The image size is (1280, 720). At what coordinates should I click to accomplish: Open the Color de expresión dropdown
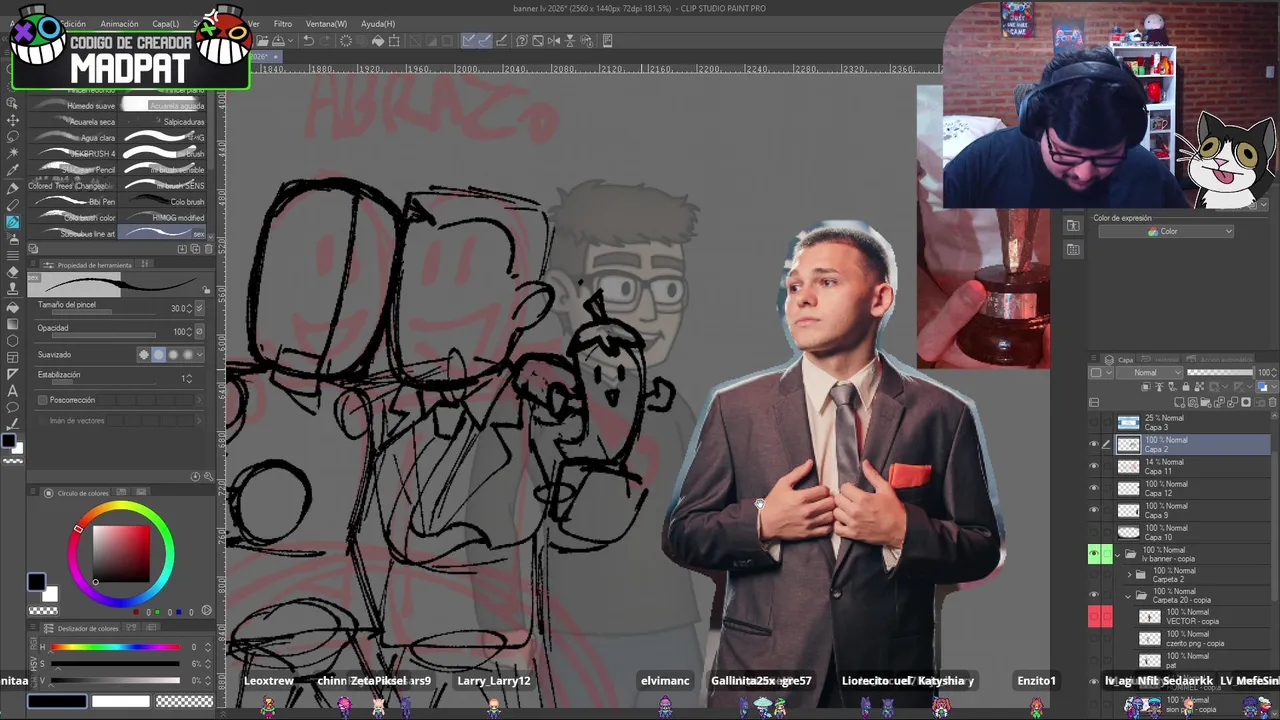click(1166, 232)
